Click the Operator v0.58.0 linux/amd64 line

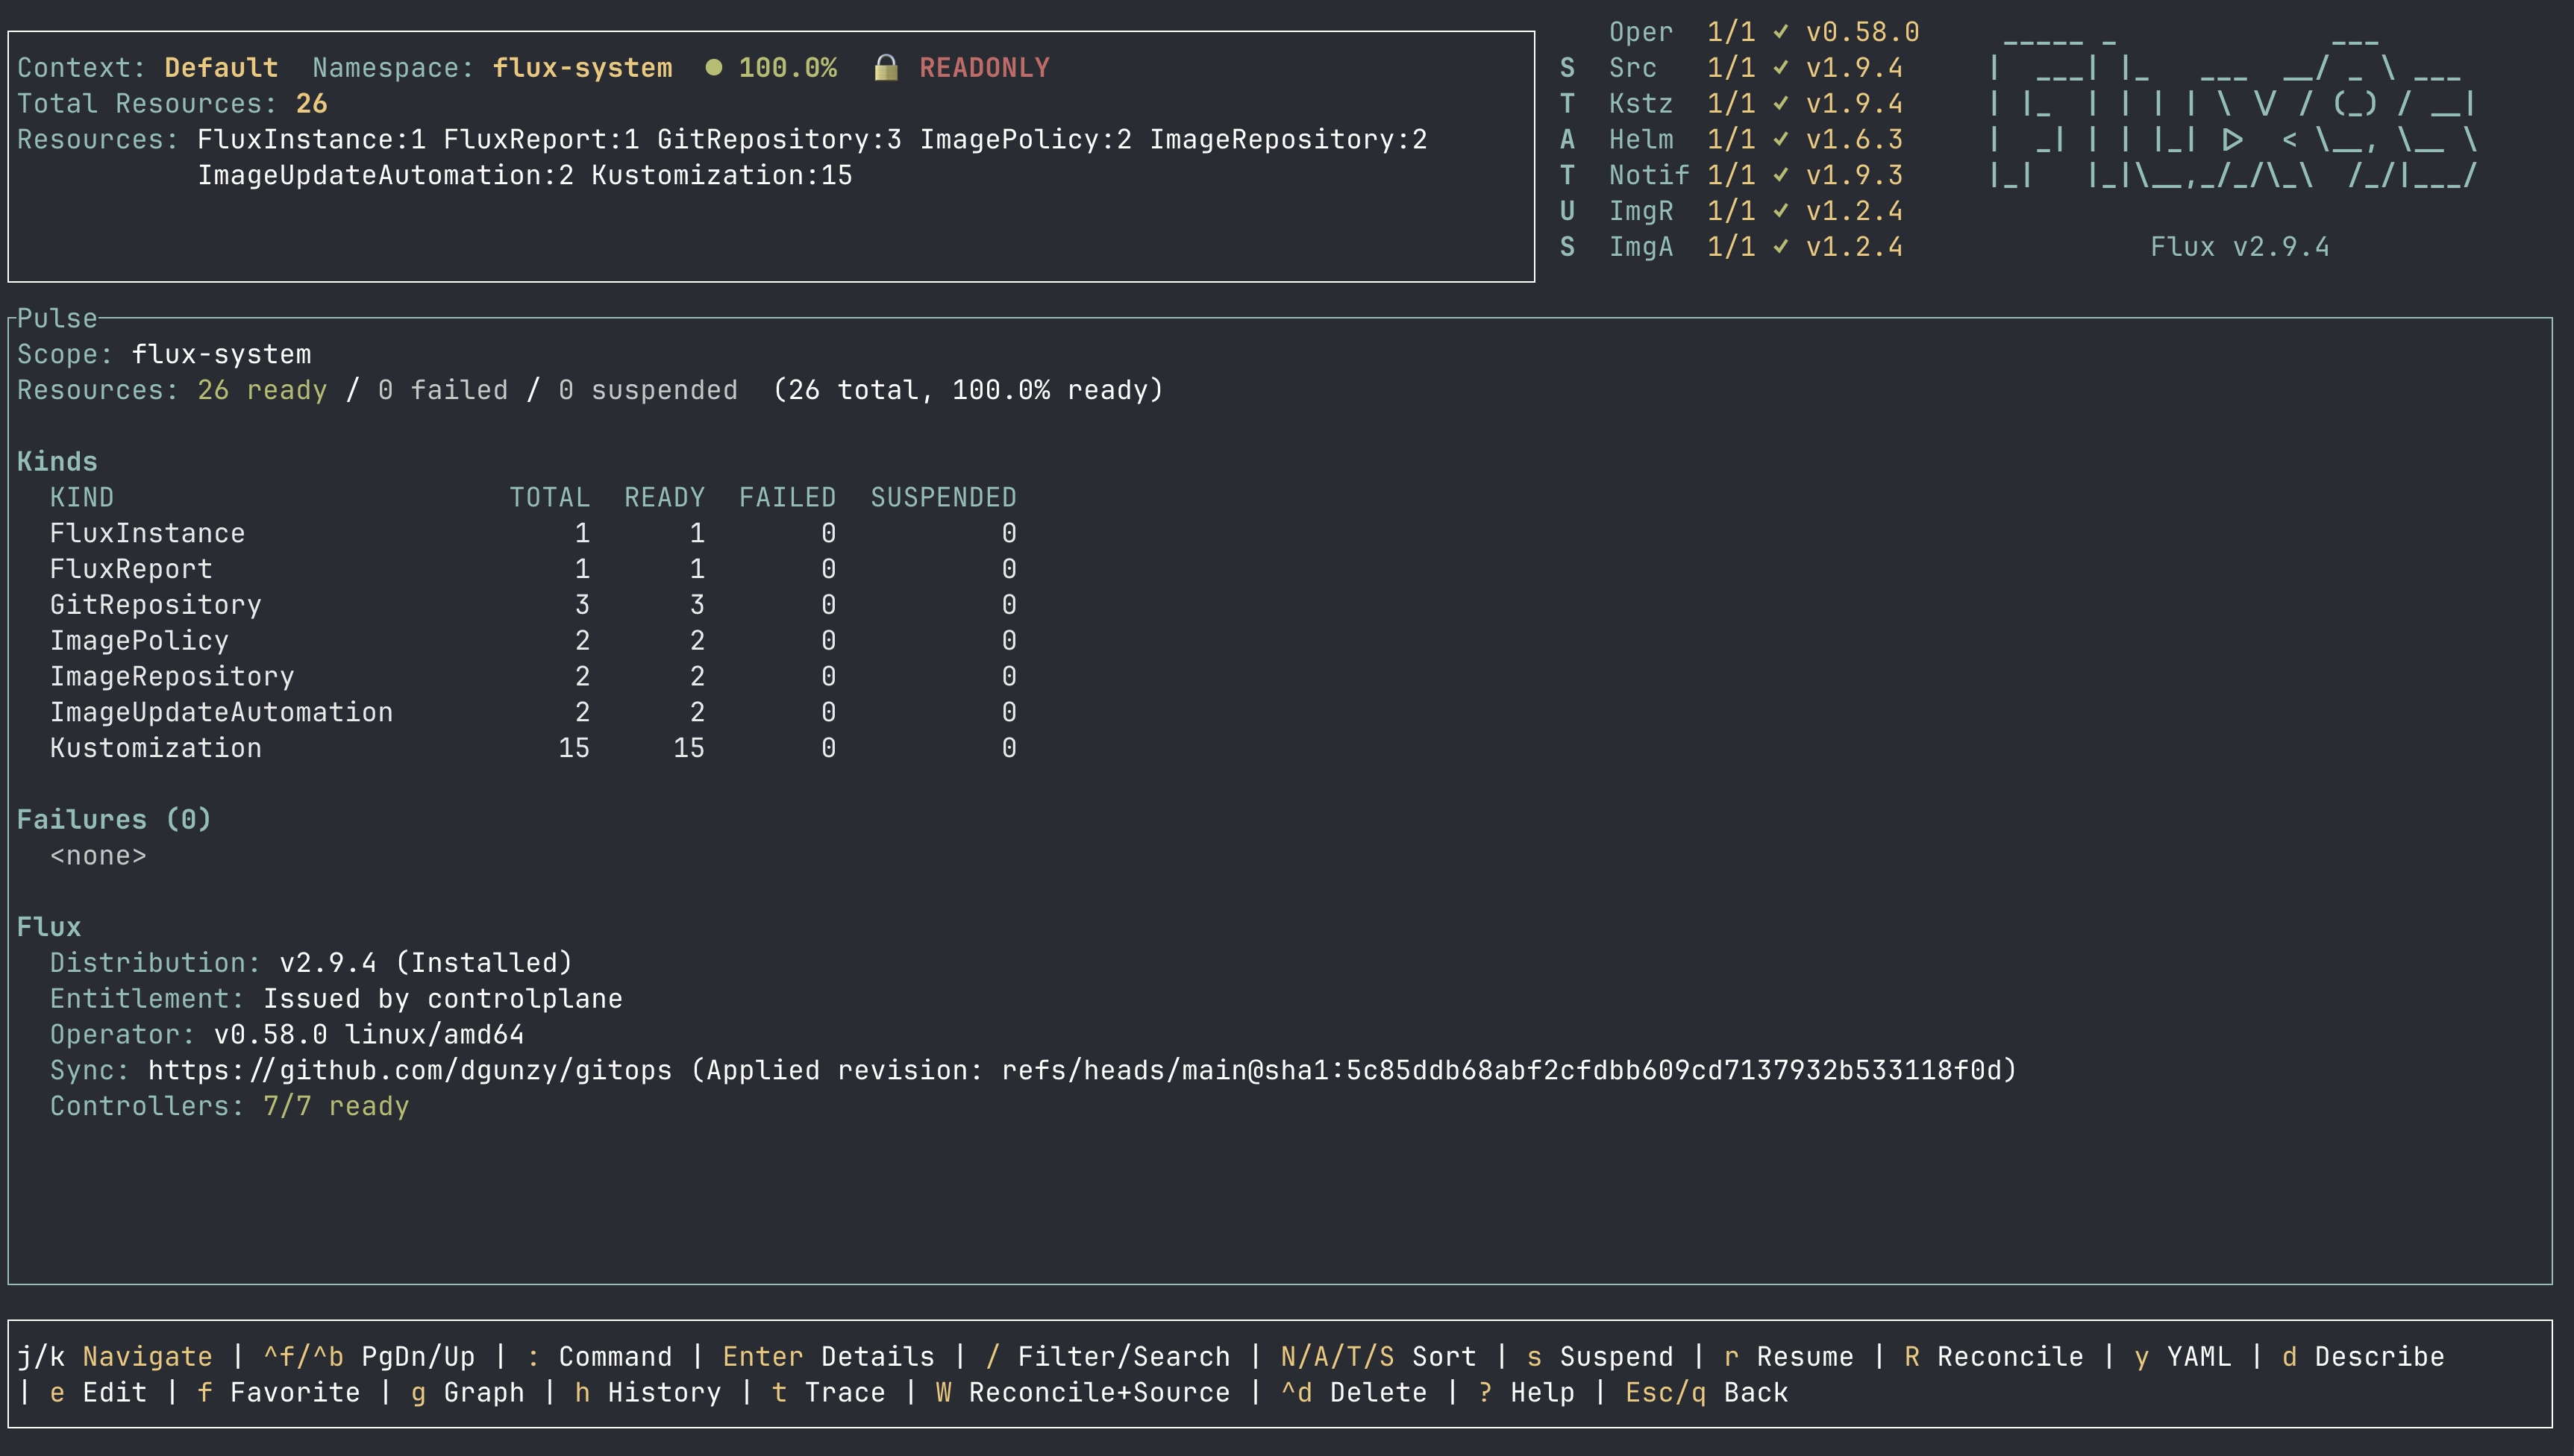pos(287,1035)
